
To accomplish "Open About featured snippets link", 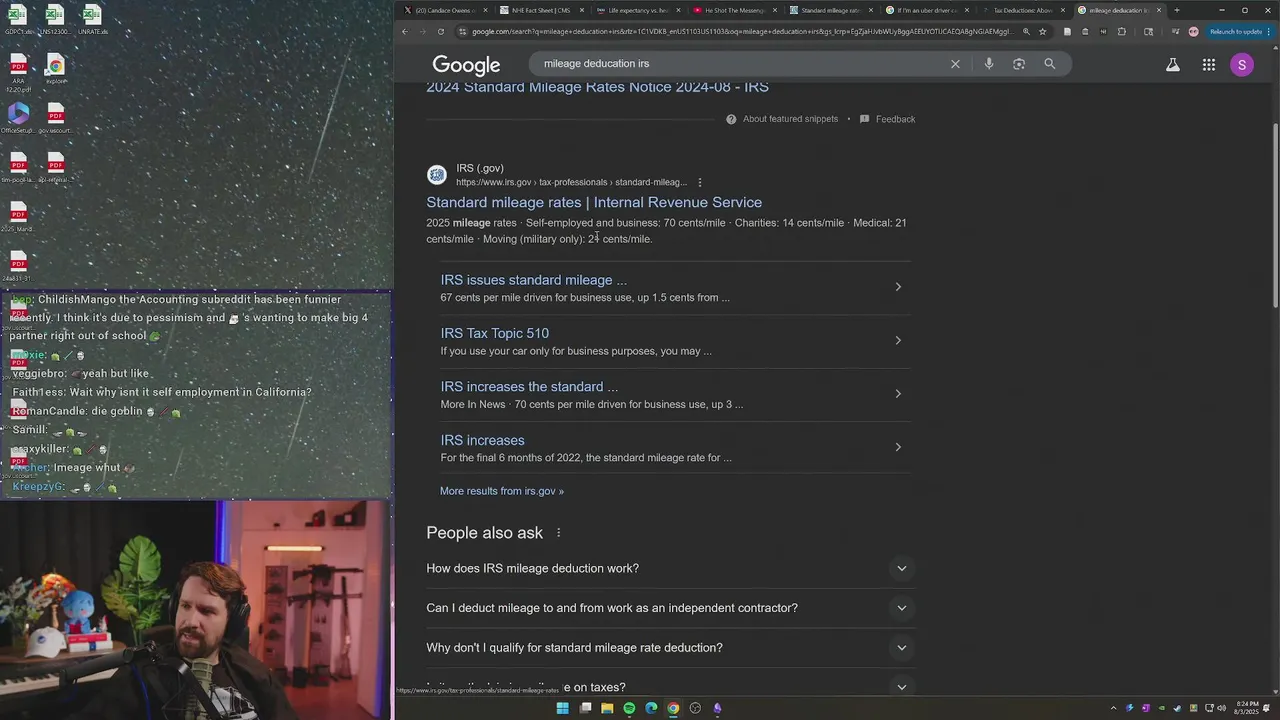I will (x=790, y=119).
